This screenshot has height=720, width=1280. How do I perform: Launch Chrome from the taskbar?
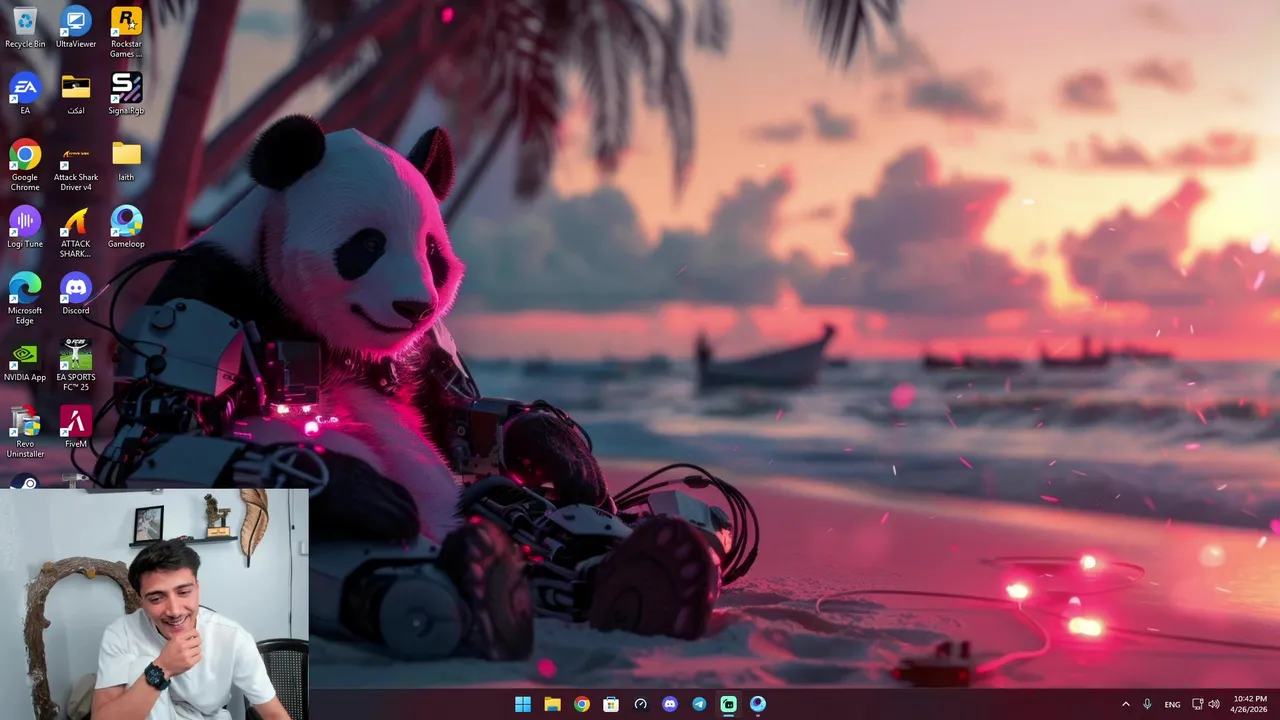tap(582, 704)
